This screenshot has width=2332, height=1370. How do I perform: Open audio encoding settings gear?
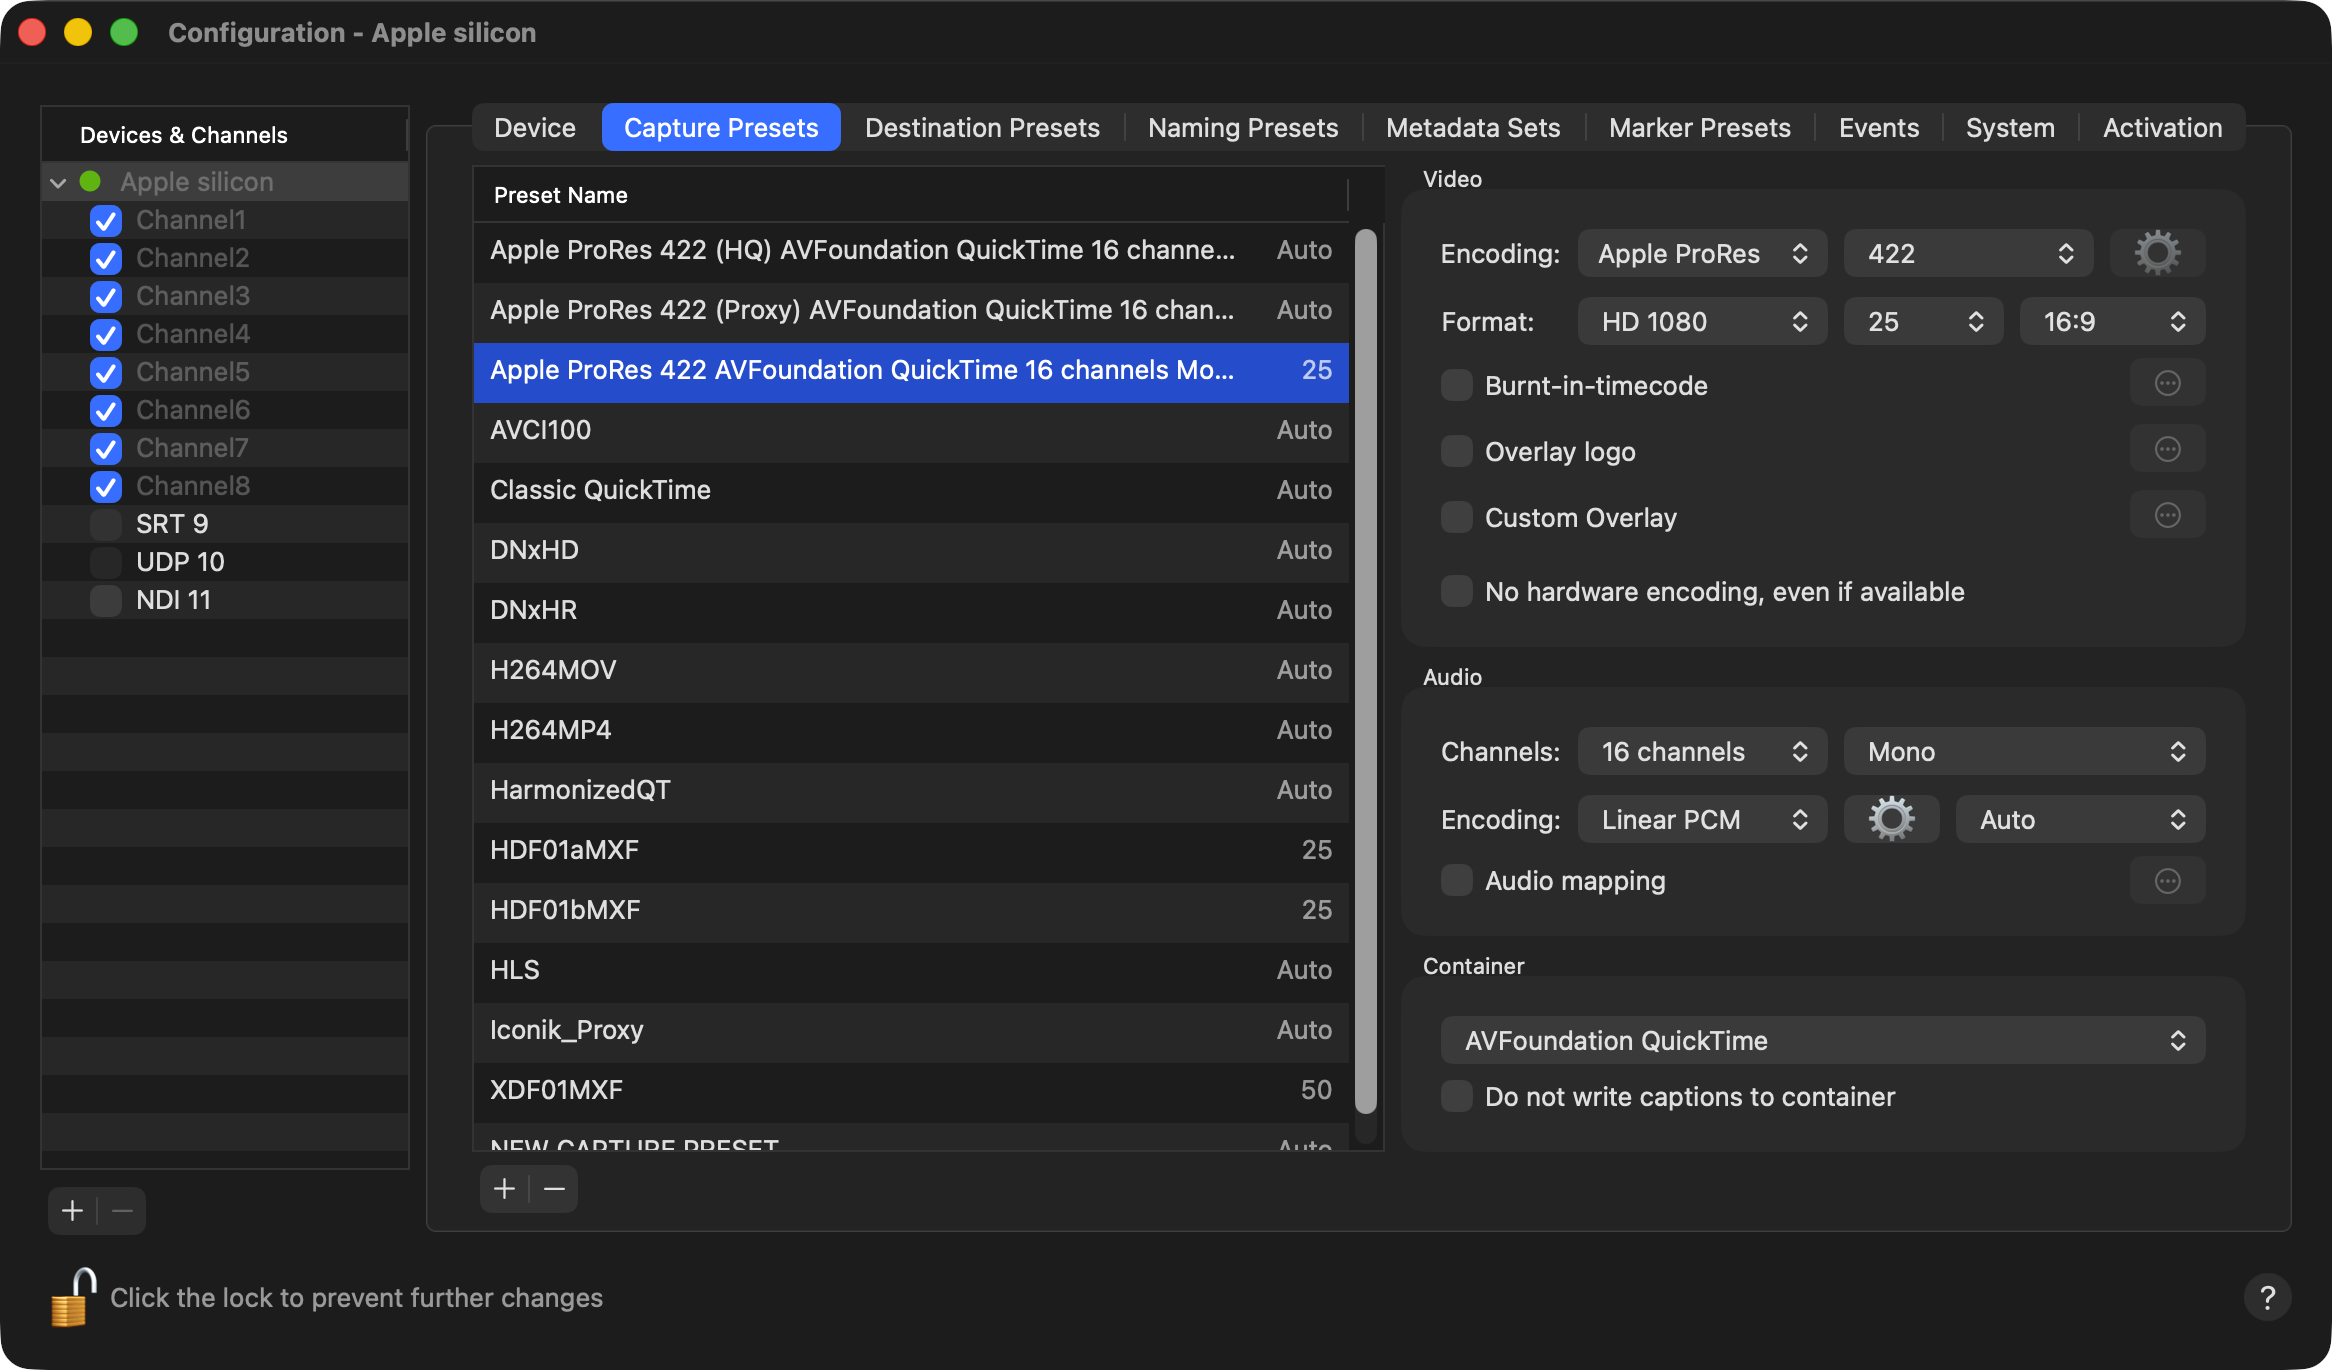[x=1891, y=819]
